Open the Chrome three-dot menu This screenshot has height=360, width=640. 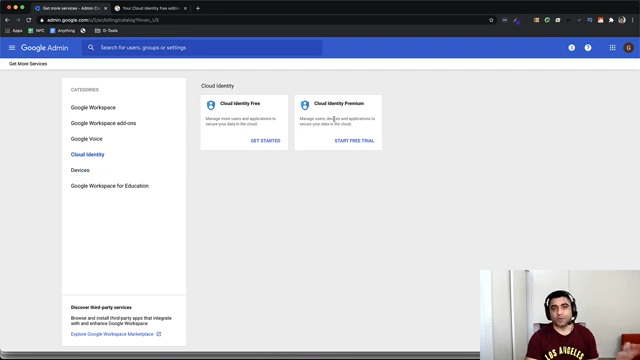(x=633, y=20)
